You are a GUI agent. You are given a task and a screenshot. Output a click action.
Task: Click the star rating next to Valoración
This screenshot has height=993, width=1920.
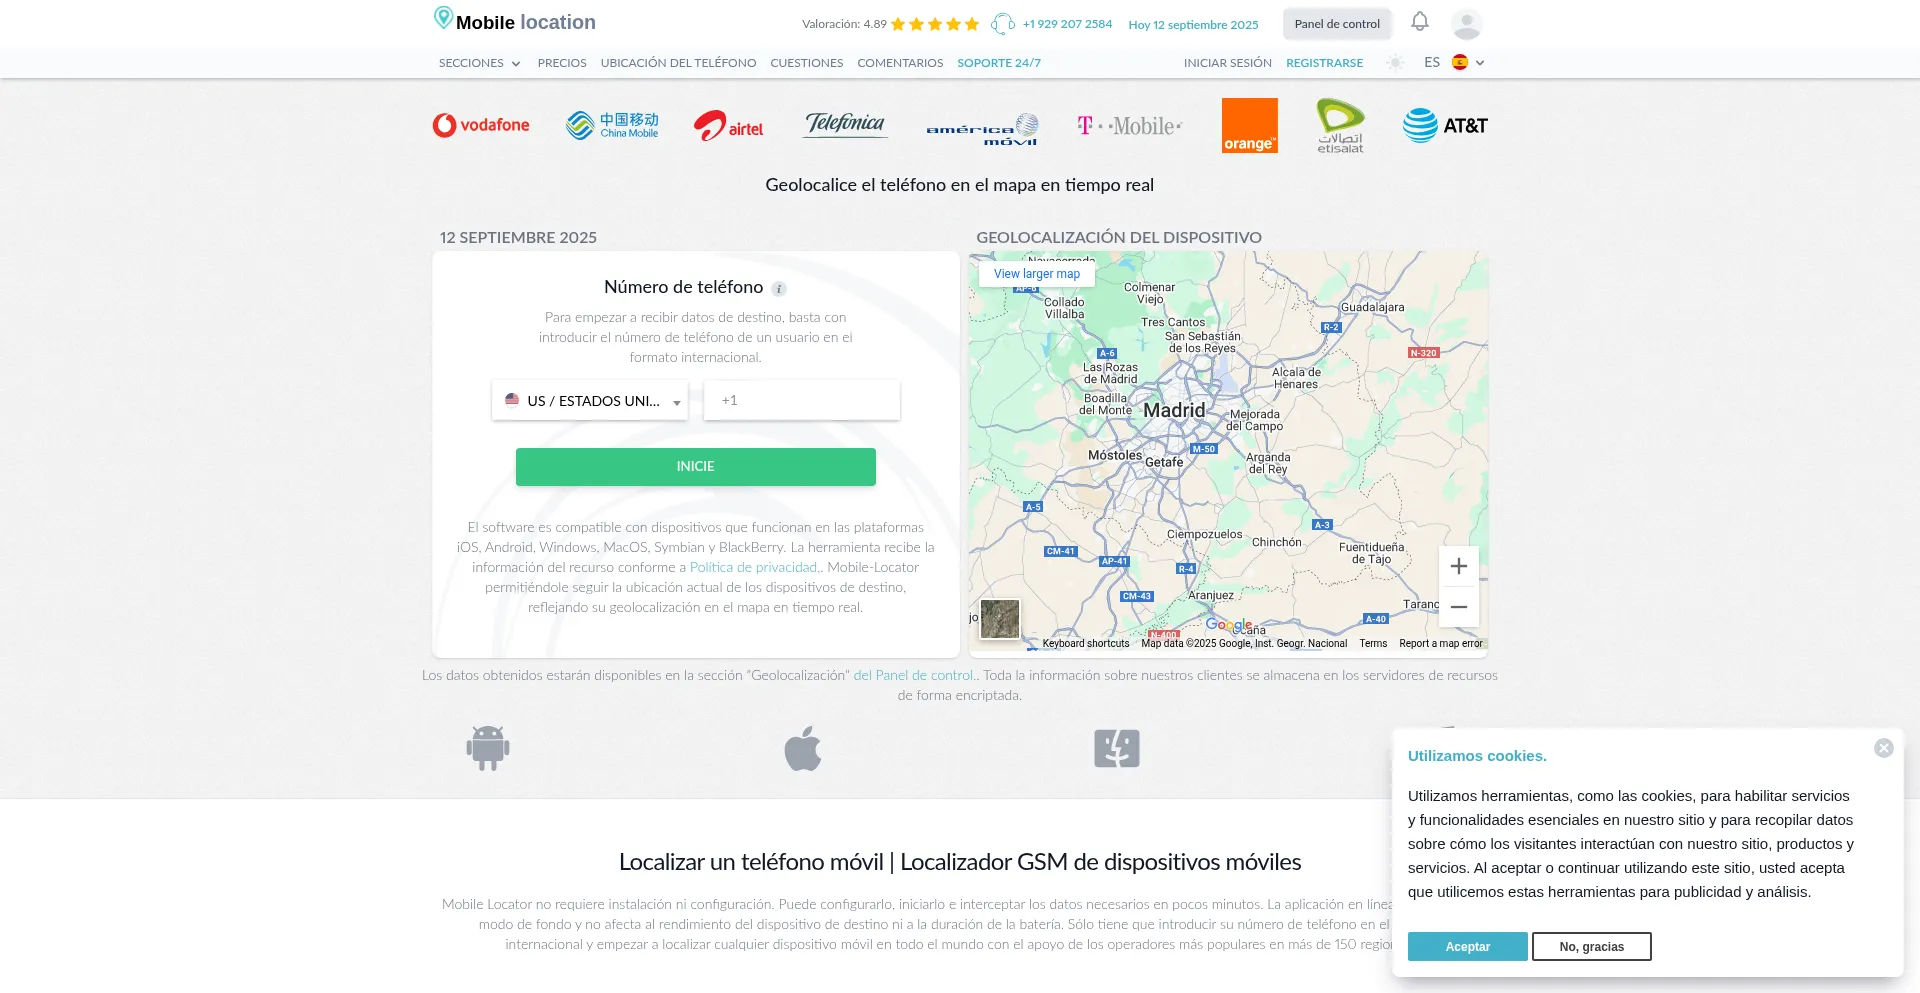[935, 24]
